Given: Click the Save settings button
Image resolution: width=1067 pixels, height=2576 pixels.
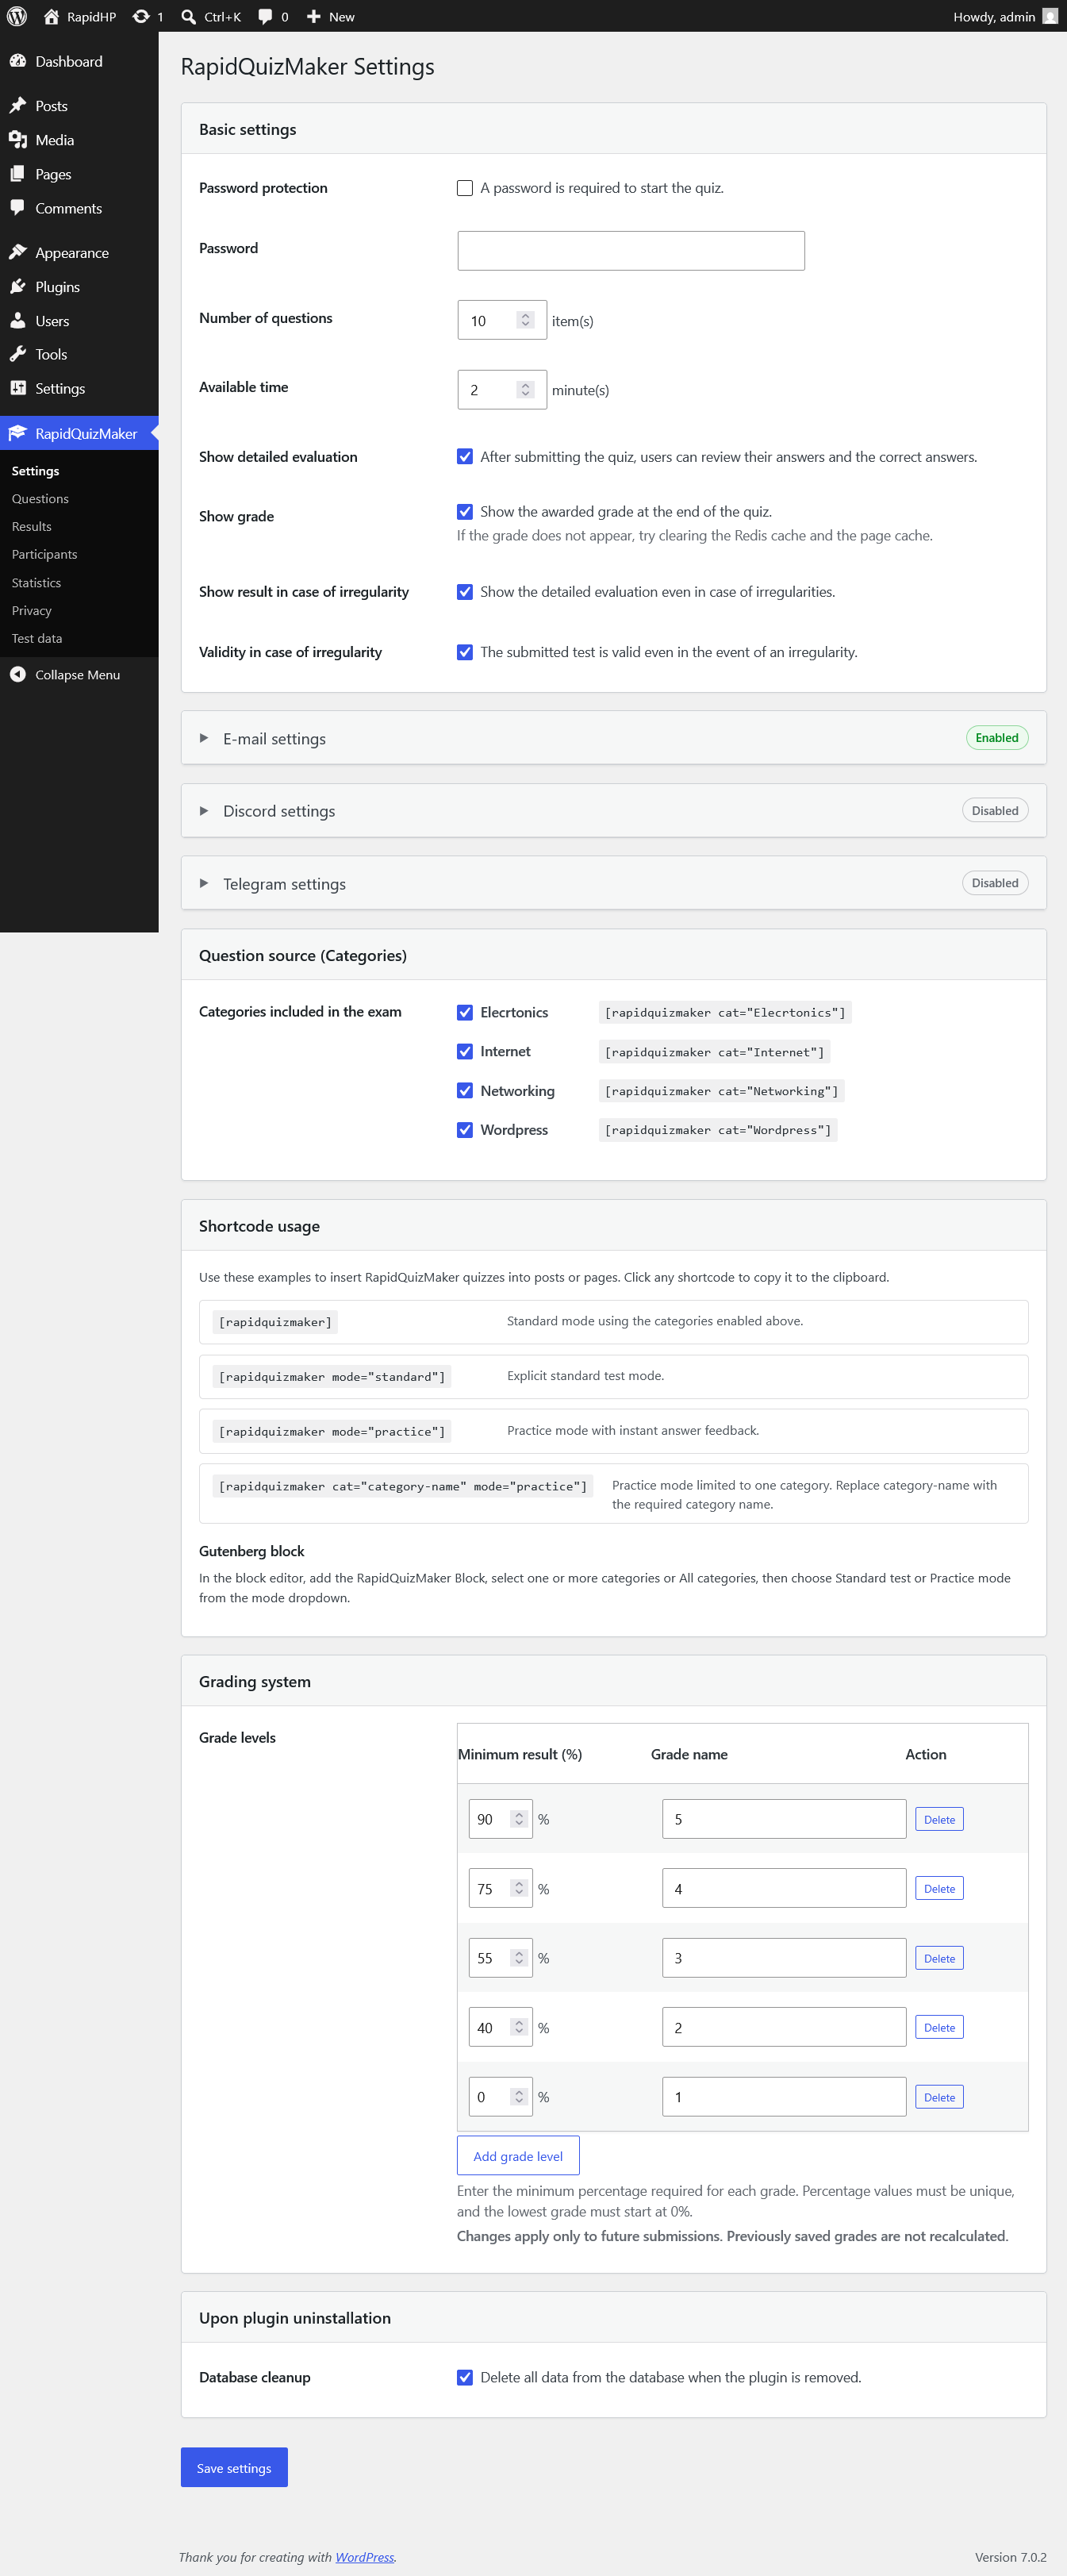Looking at the screenshot, I should [234, 2467].
